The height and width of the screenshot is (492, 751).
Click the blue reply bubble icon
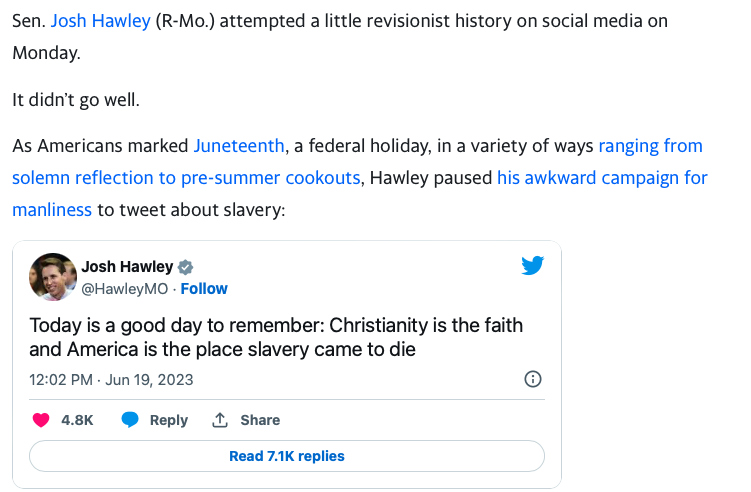[130, 420]
